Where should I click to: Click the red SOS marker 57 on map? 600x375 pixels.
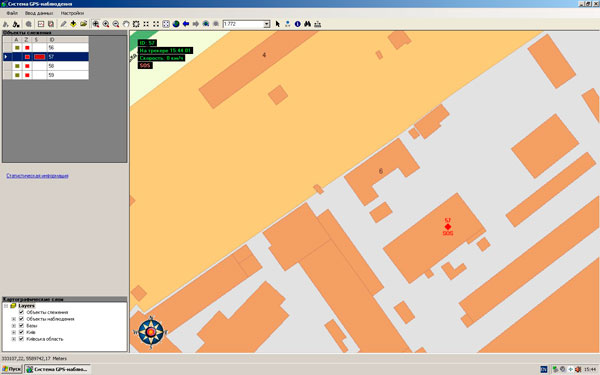[x=448, y=227]
